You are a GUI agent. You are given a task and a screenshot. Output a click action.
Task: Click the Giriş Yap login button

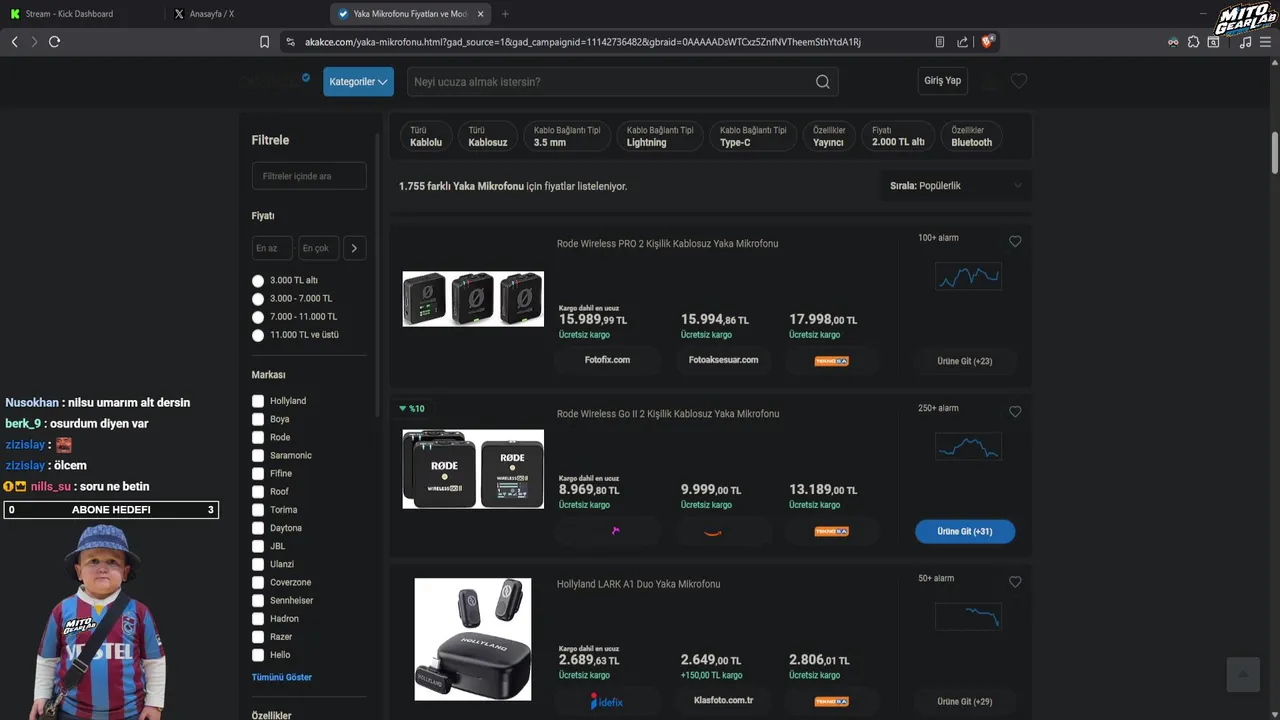pos(942,81)
